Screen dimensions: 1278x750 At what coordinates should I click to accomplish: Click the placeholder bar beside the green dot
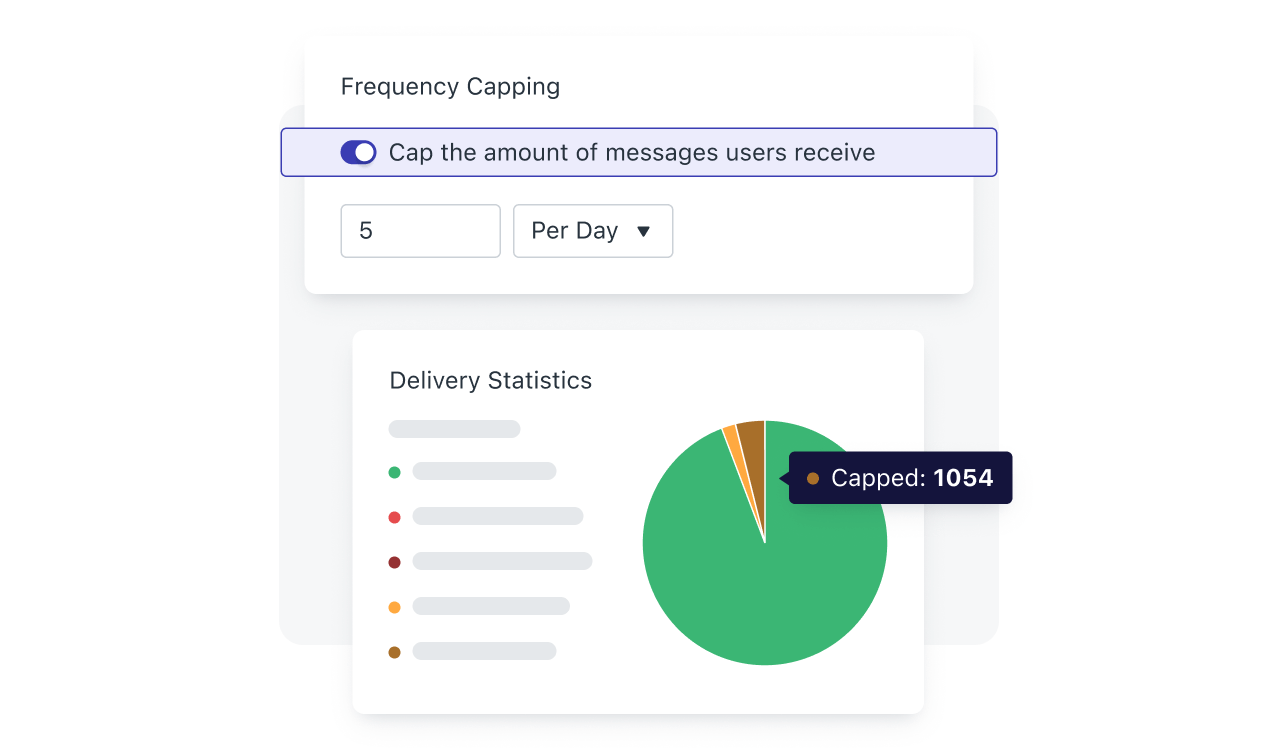(x=484, y=471)
